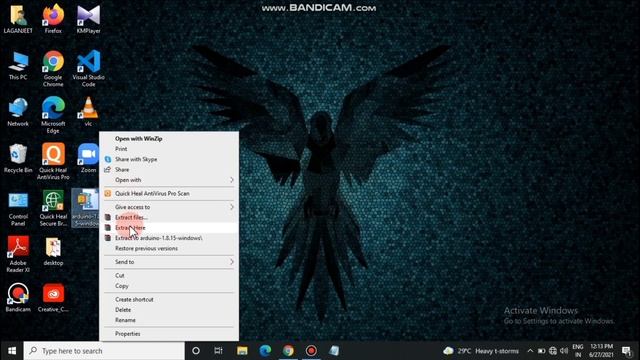
Task: Launch Visual Studio Code shortcut
Action: 88,69
